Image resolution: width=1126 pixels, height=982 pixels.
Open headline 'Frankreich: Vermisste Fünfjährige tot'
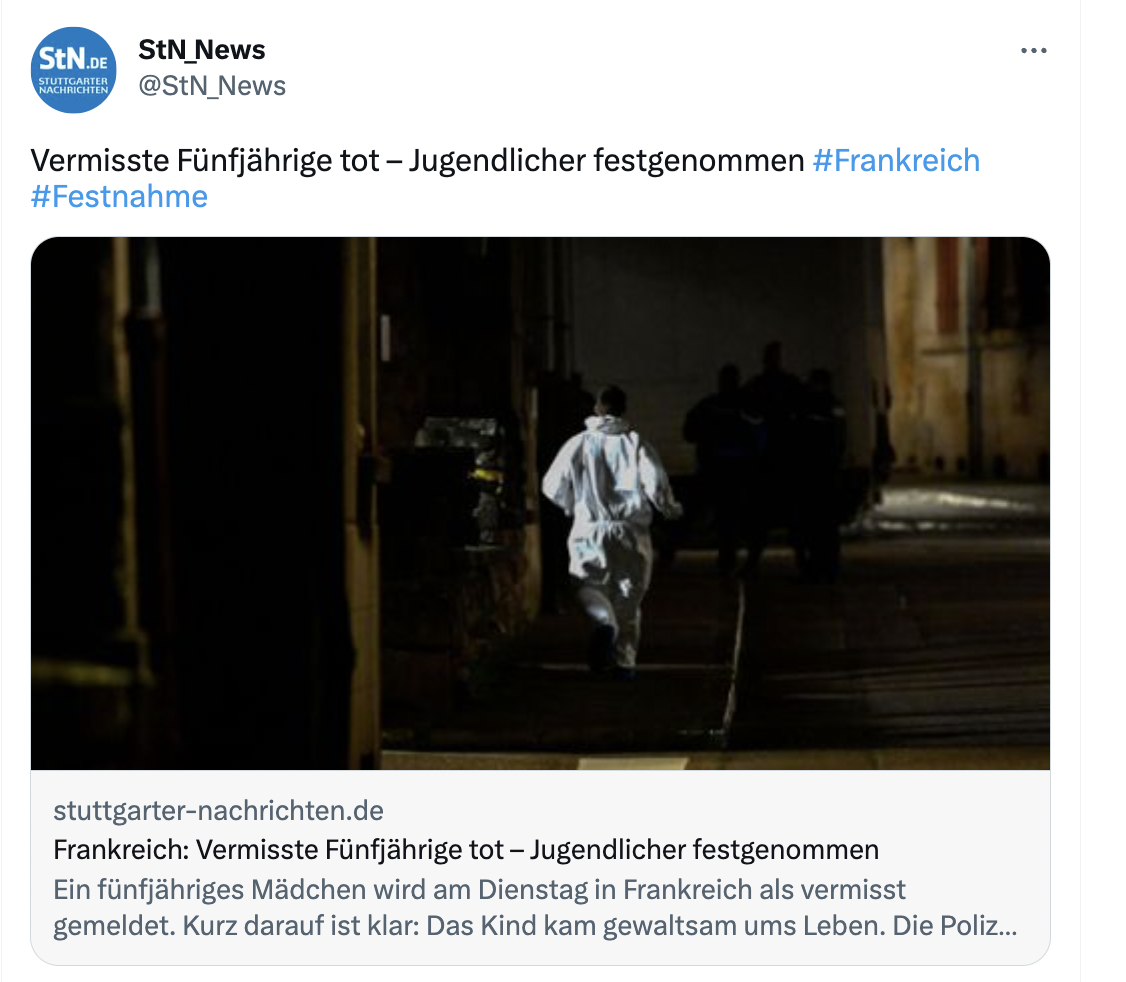coord(279,850)
